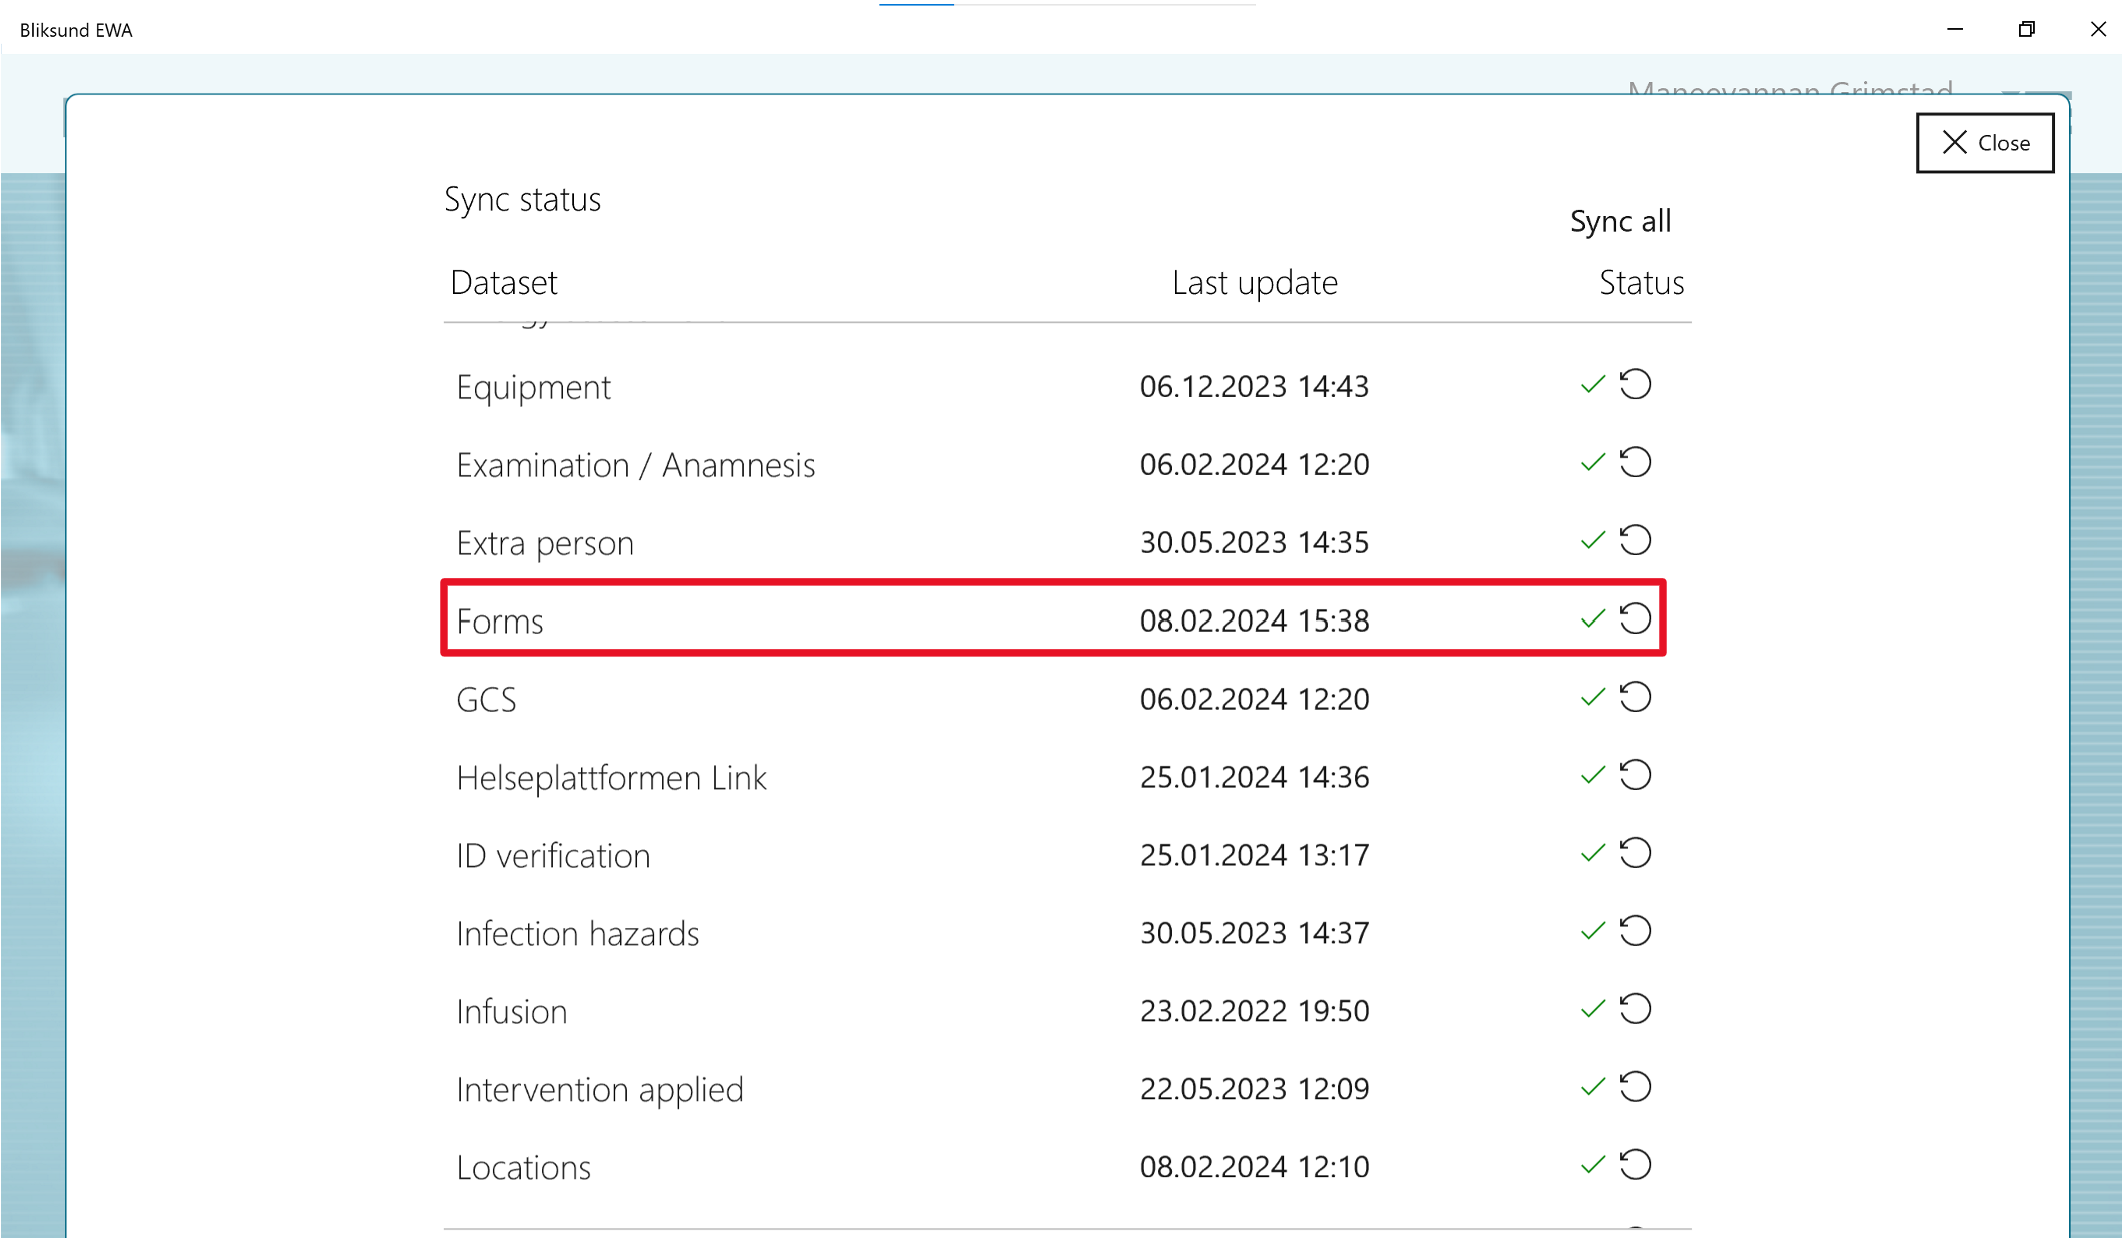The width and height of the screenshot is (2122, 1238).
Task: Click the green checkmark for Infection hazards
Action: (x=1593, y=931)
